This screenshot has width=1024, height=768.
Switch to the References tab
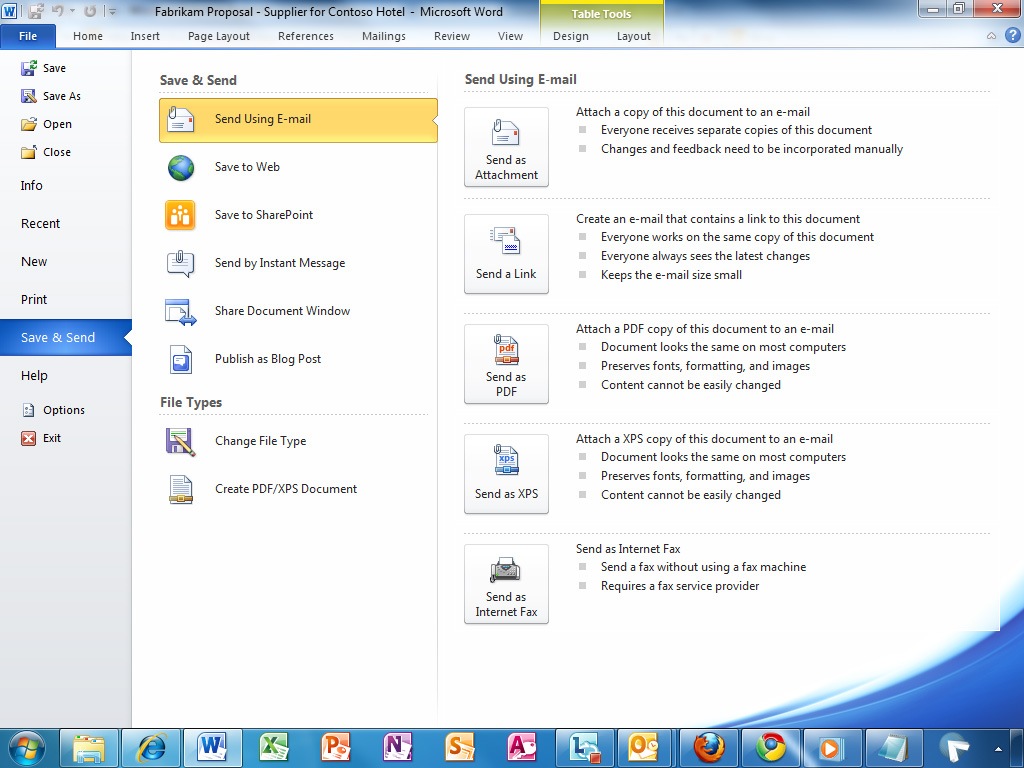pos(306,36)
